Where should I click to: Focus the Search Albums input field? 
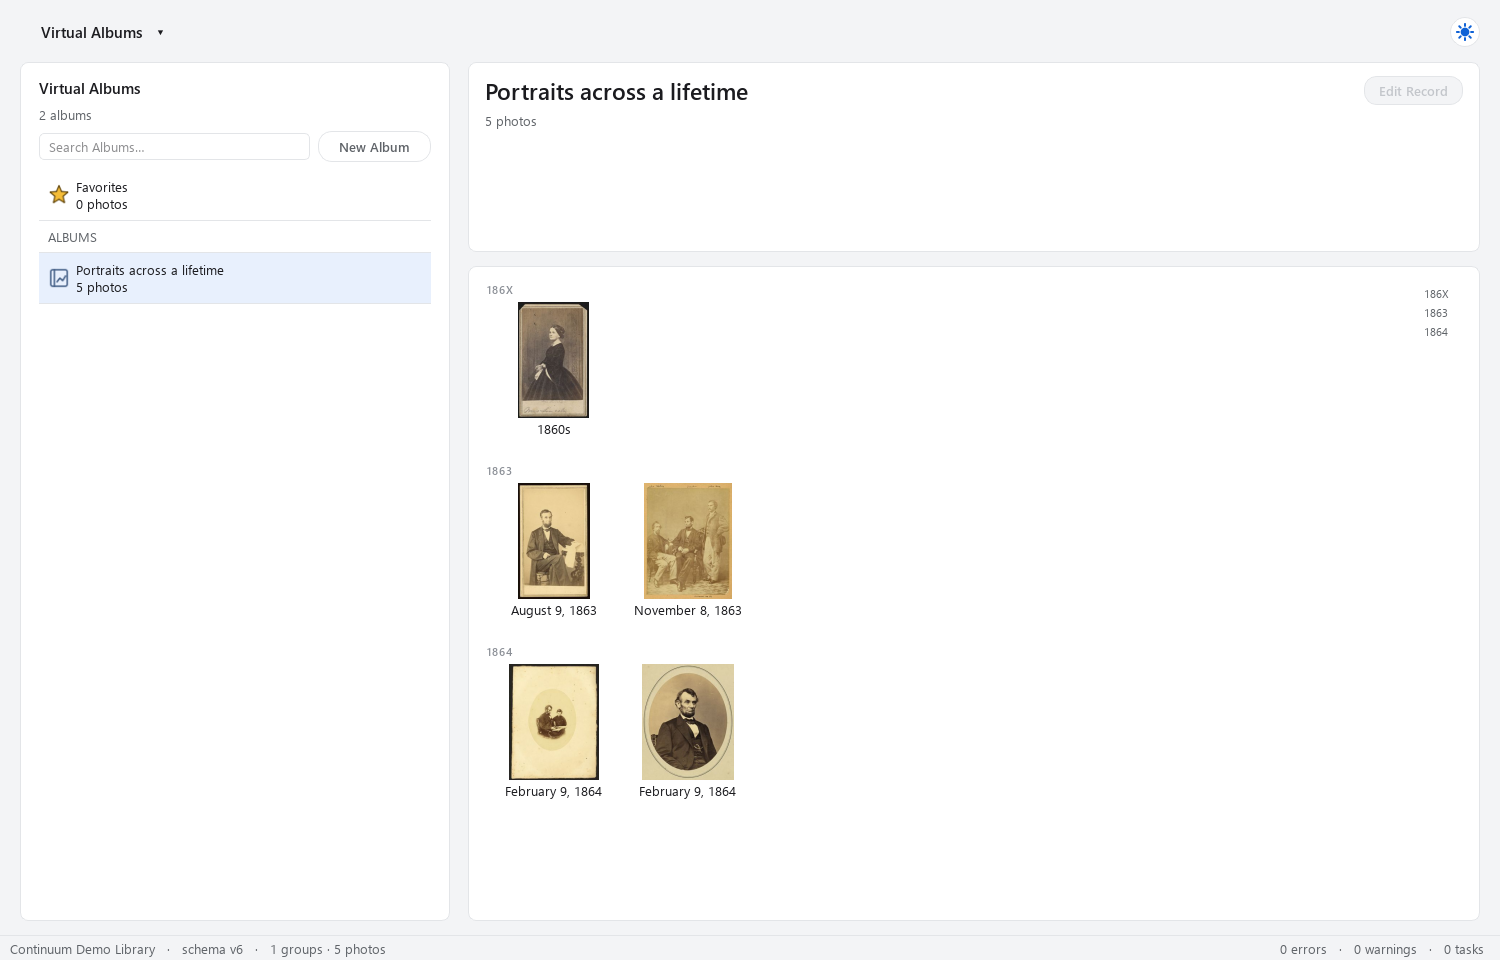tap(174, 147)
